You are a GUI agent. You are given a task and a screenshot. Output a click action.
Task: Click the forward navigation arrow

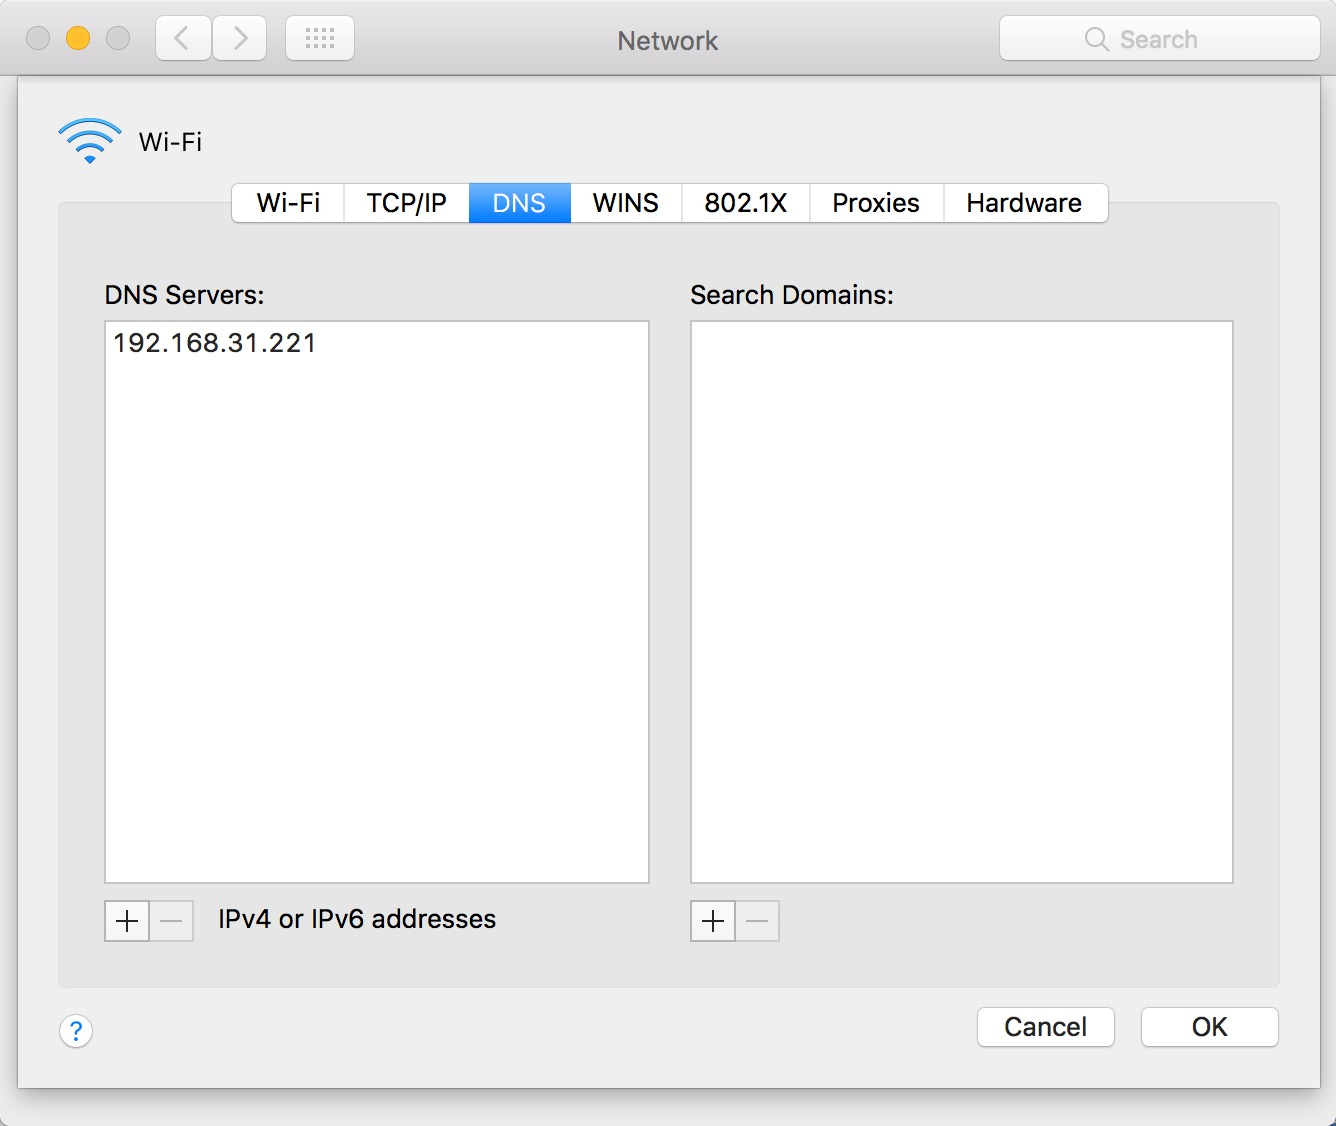tap(239, 37)
